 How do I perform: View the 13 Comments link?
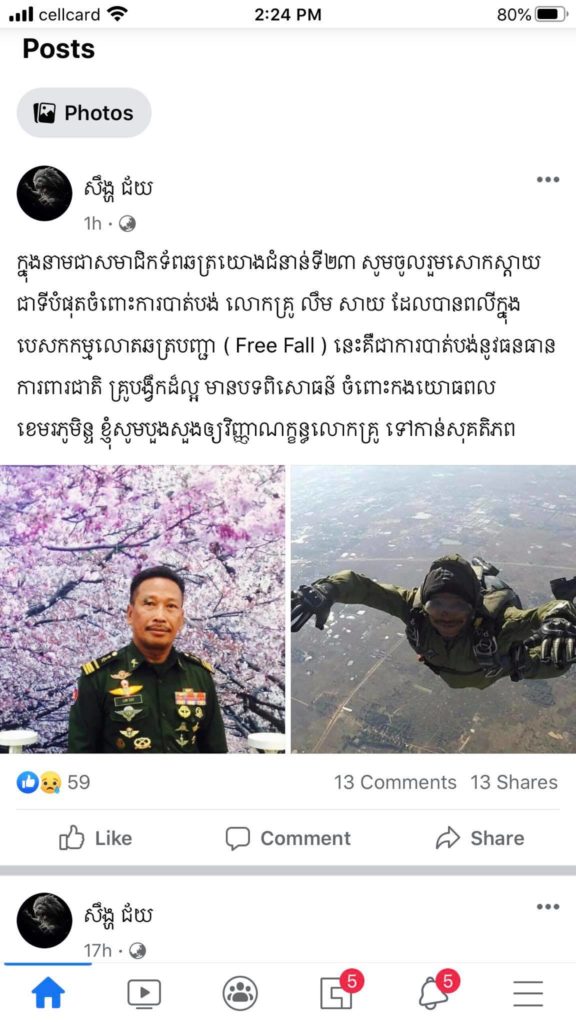(x=395, y=782)
